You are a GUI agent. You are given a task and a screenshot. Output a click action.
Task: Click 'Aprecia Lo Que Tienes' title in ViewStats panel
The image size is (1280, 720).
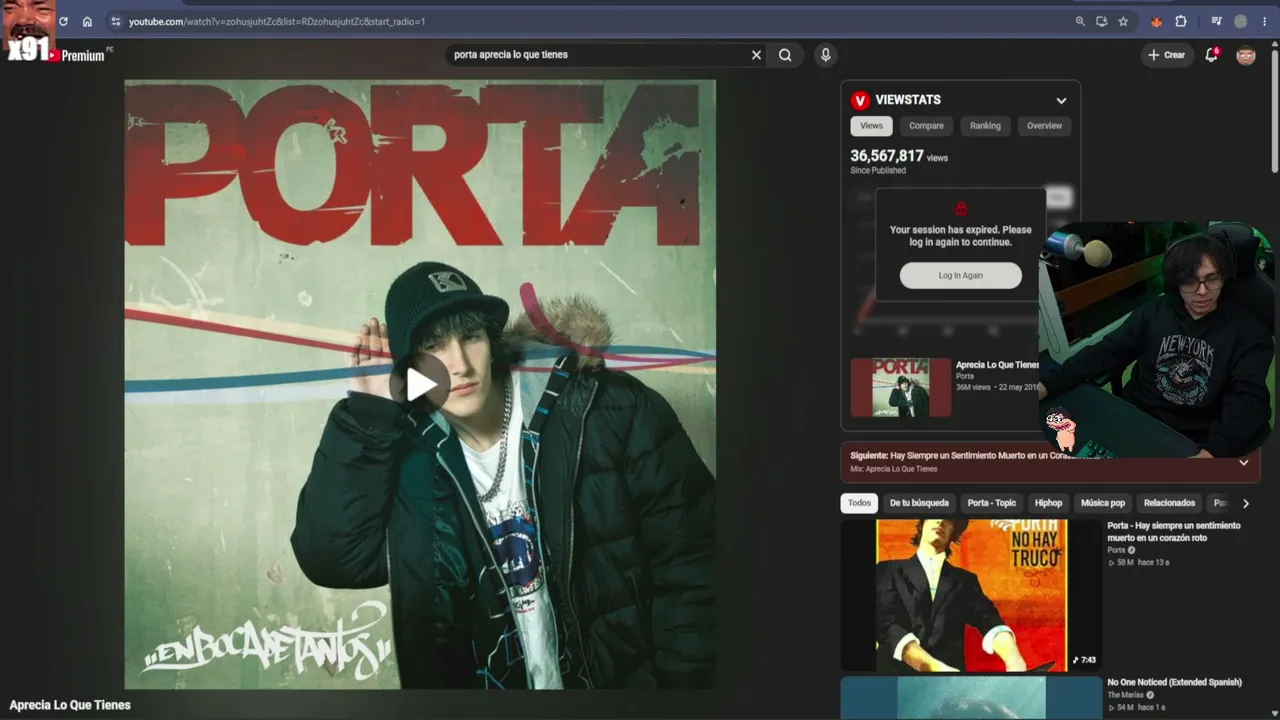pyautogui.click(x=997, y=365)
